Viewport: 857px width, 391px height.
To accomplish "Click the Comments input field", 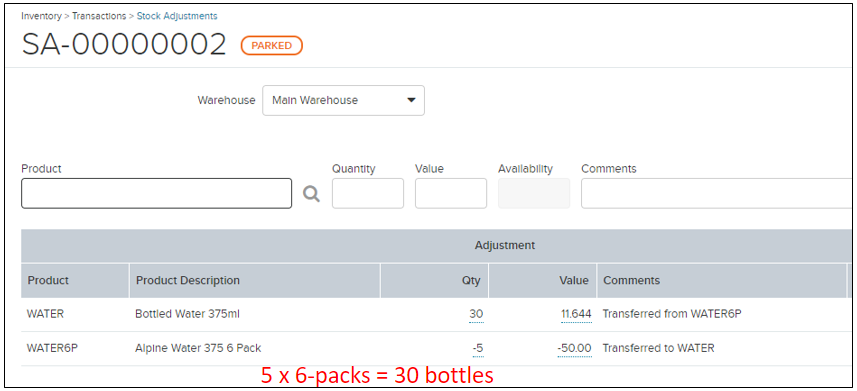I will click(x=718, y=193).
